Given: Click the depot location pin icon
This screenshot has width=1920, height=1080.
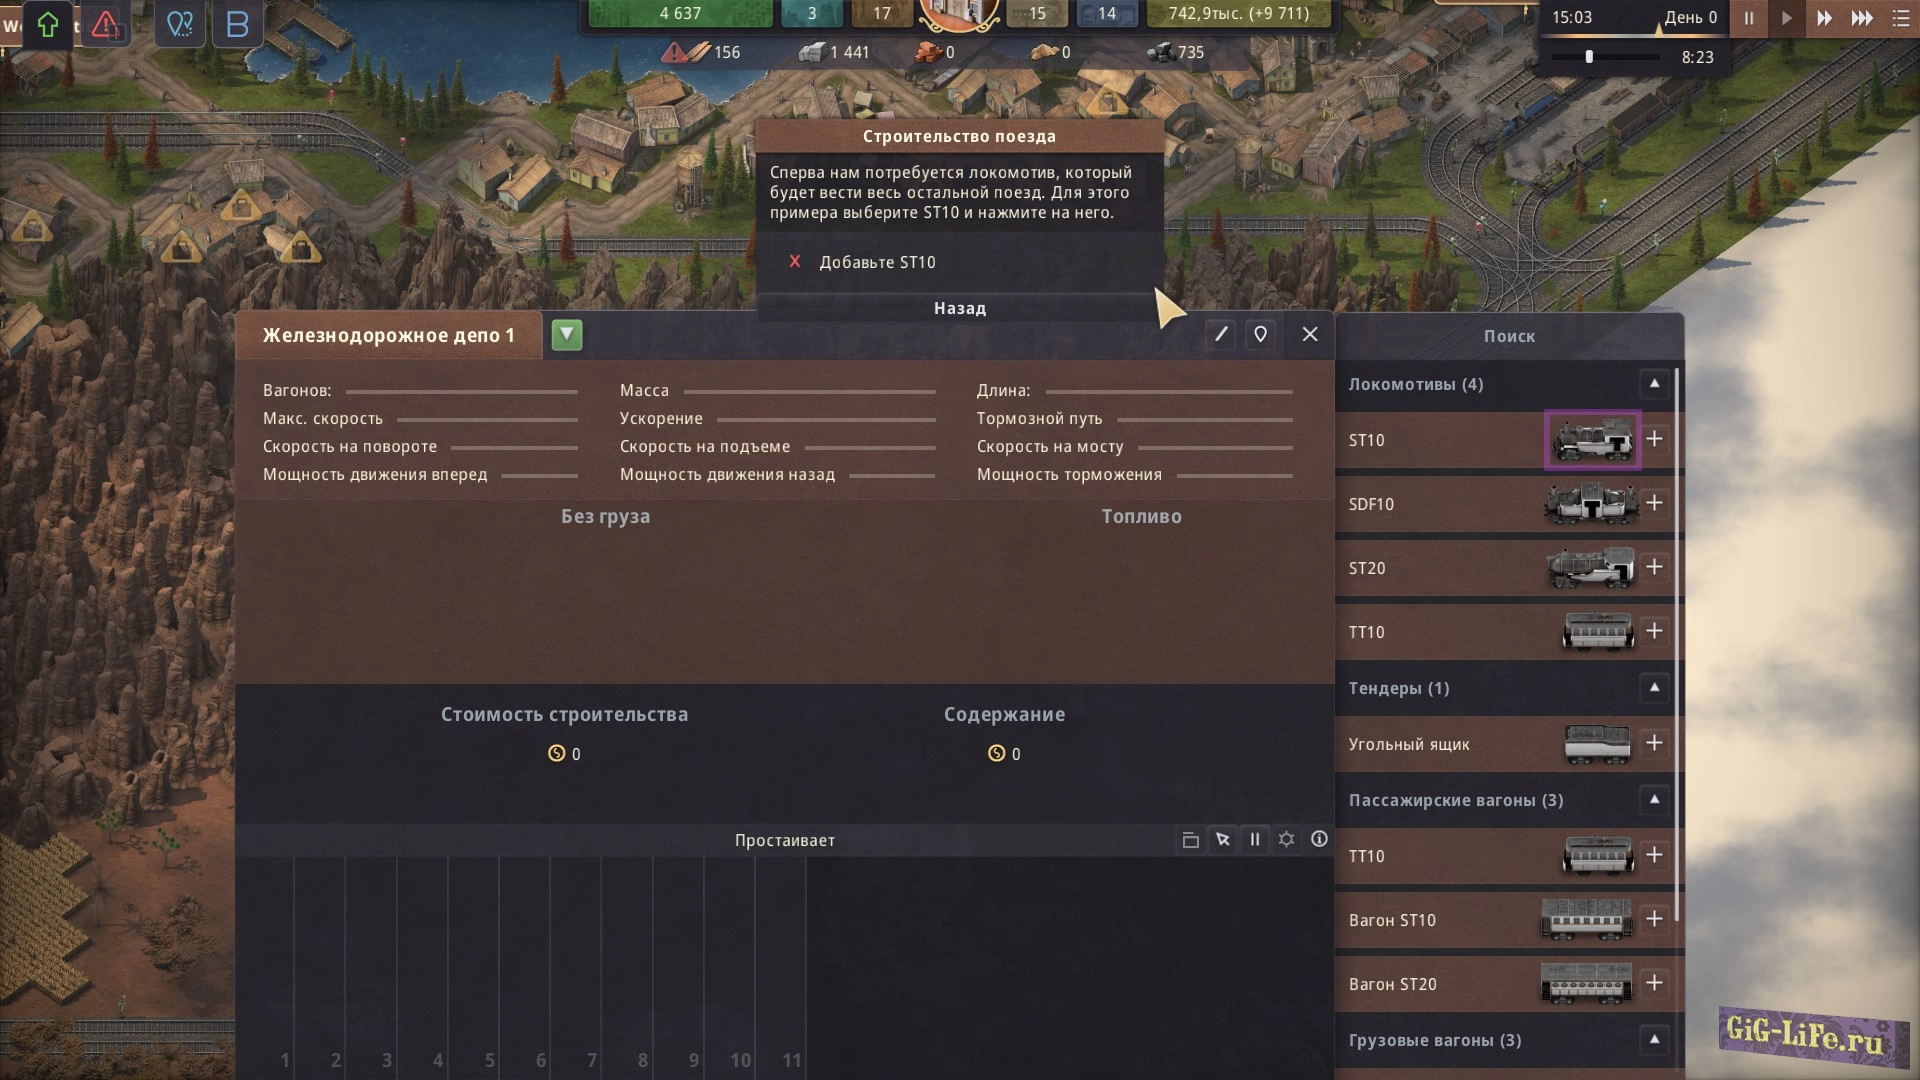Looking at the screenshot, I should click(1260, 335).
